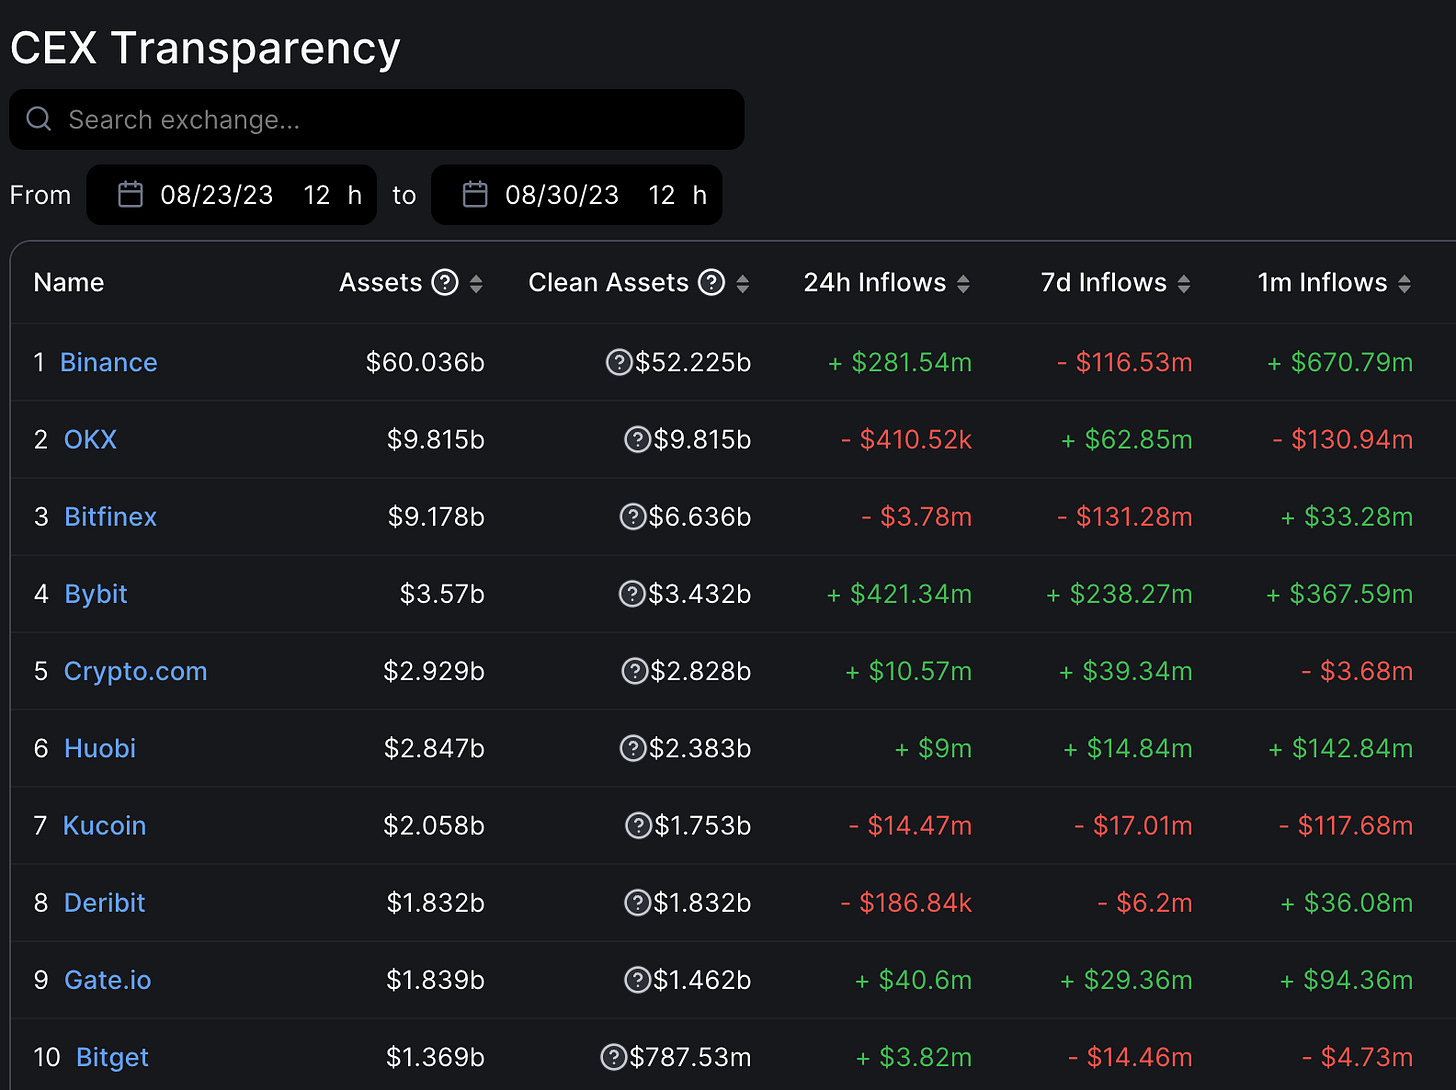Select Bitget clean assets $787.53m
This screenshot has width=1456, height=1090.
tap(690, 1057)
